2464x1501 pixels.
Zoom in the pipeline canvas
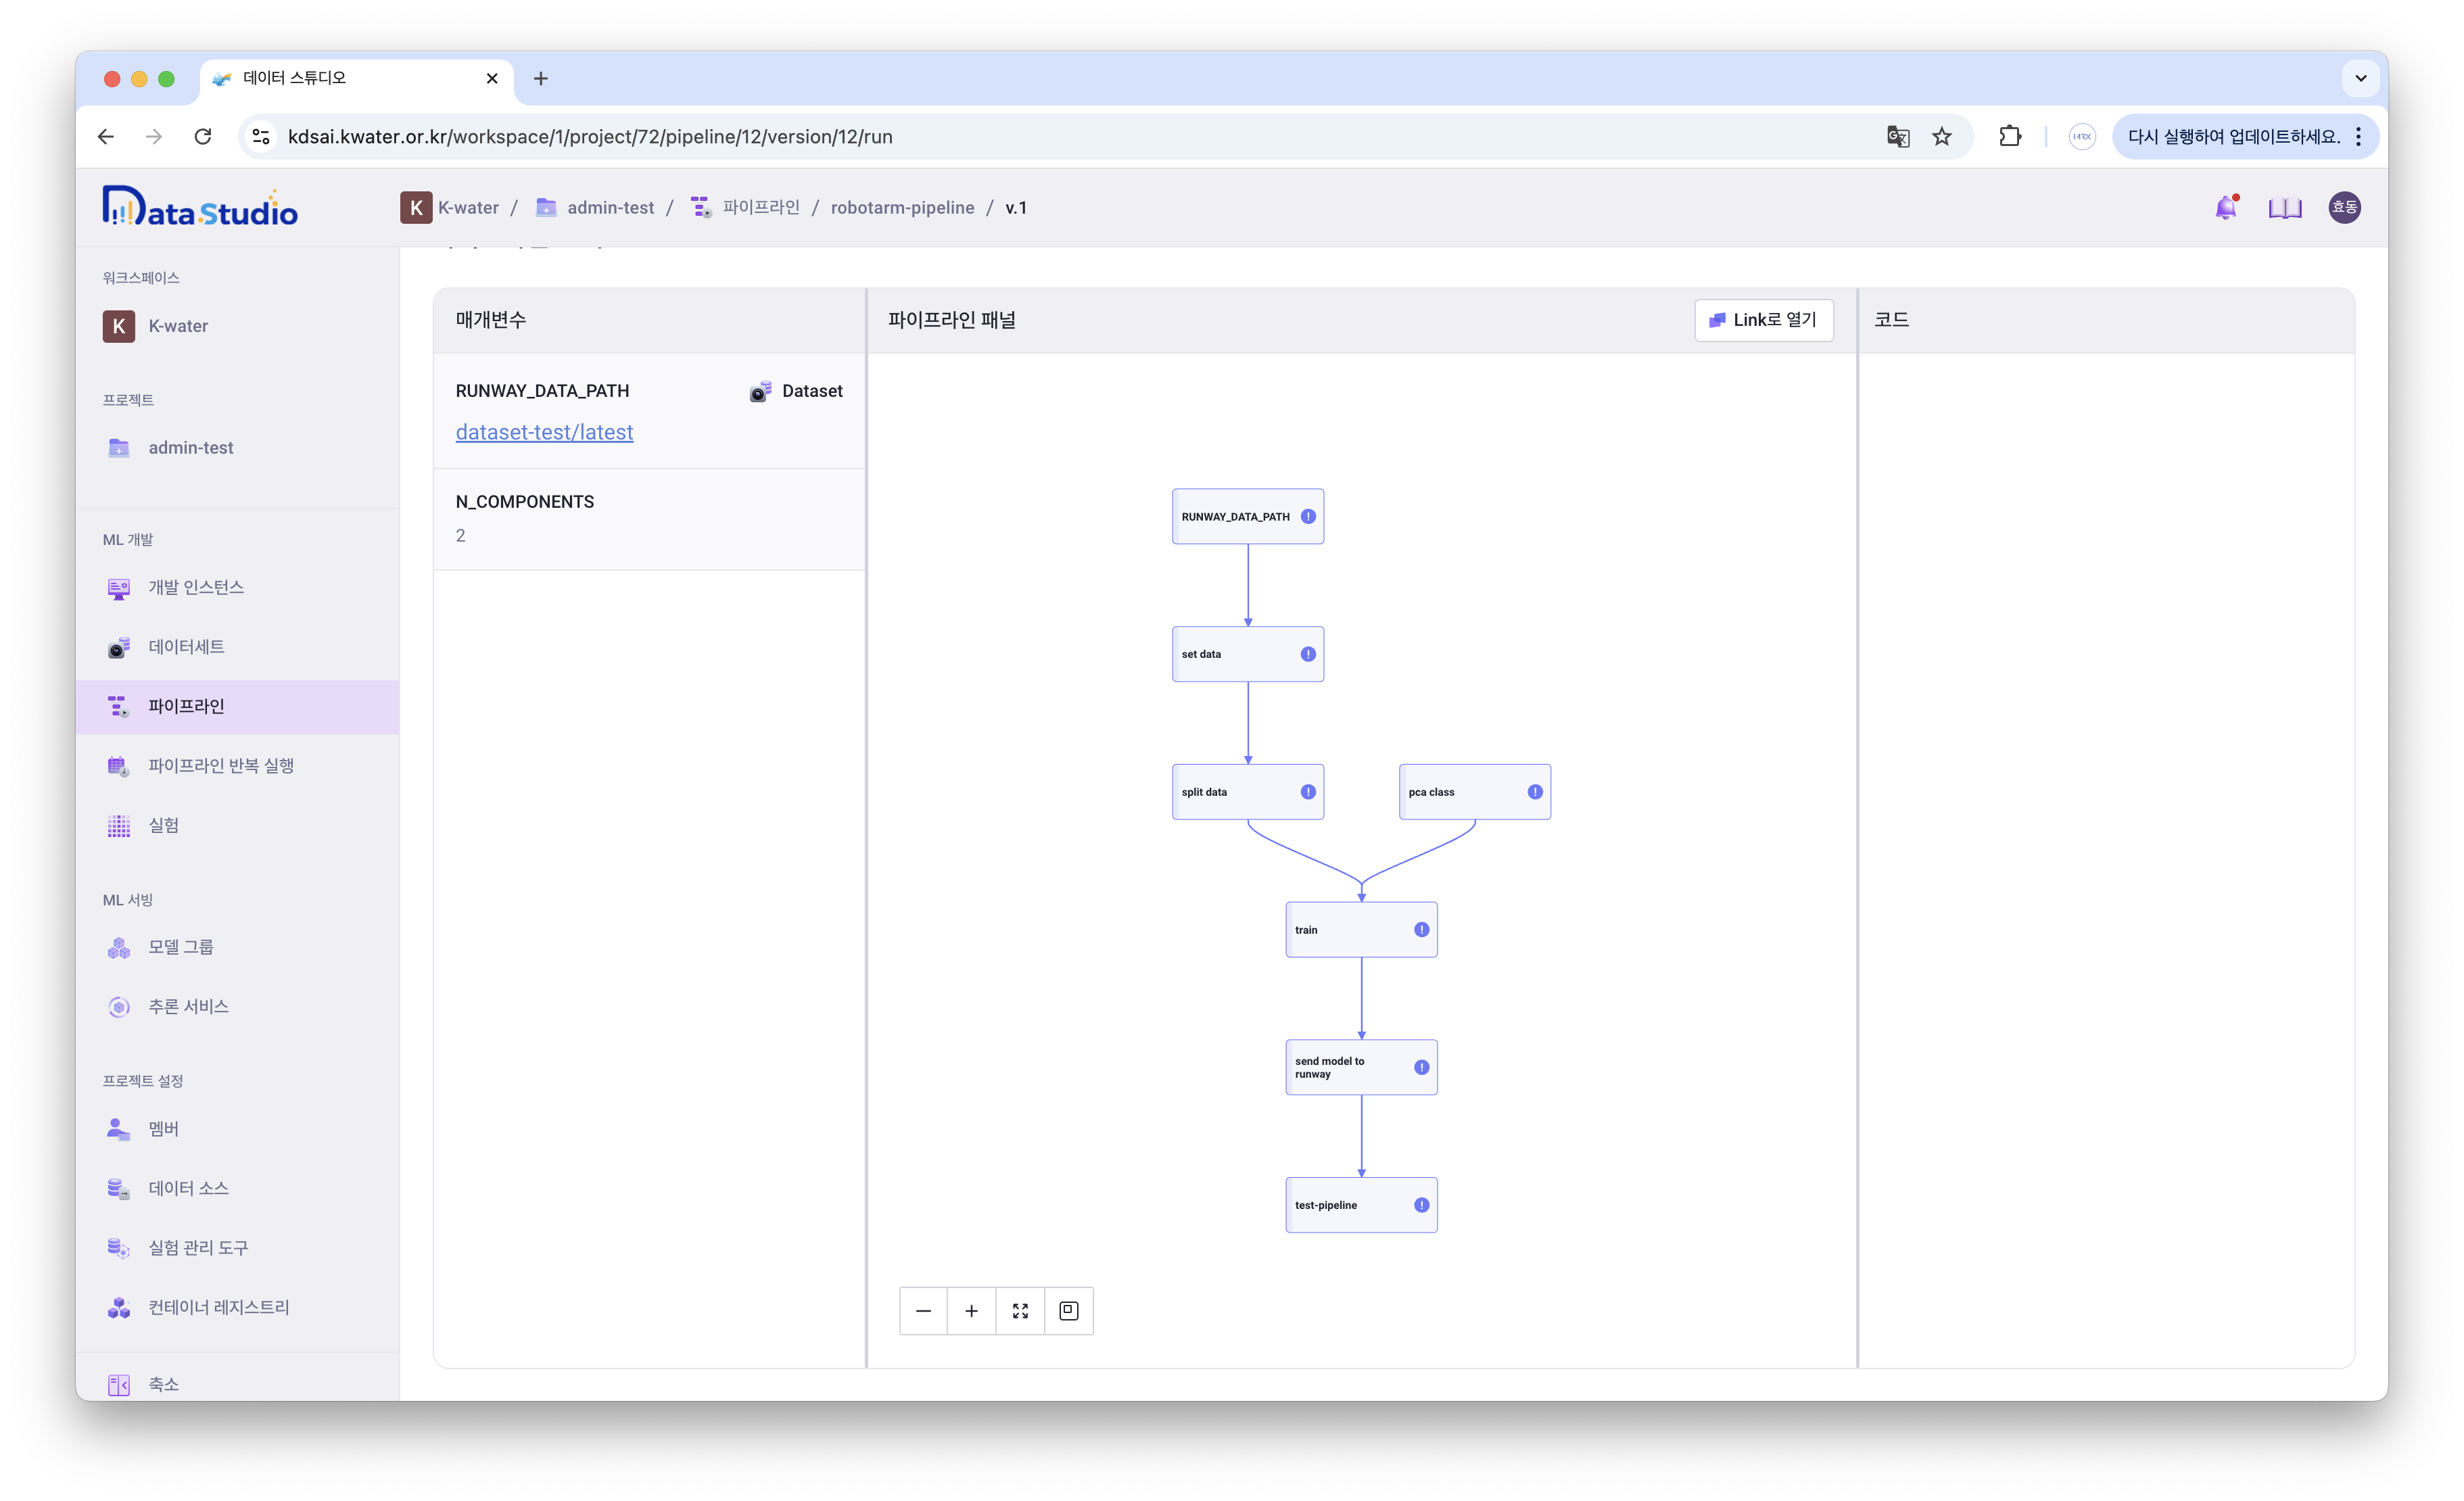point(971,1311)
